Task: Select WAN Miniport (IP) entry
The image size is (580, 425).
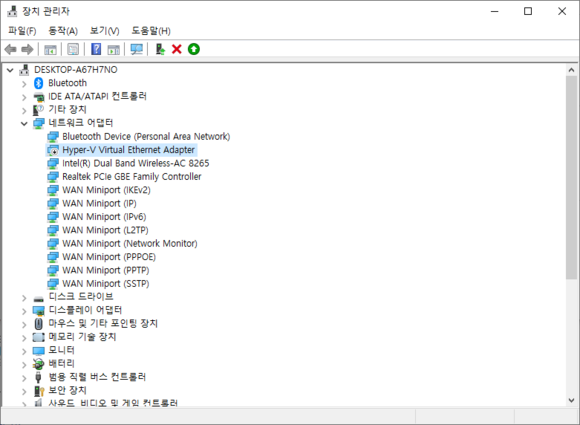Action: [x=100, y=203]
